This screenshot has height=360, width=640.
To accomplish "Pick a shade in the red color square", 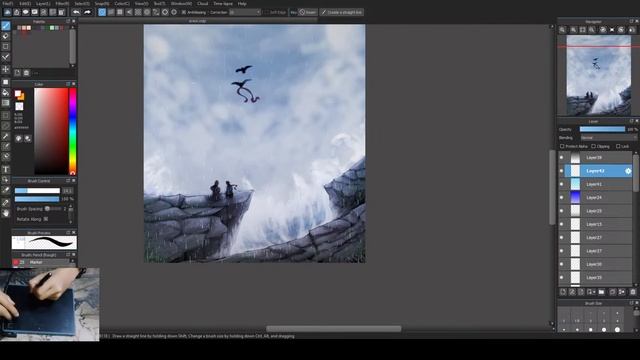I will coord(51,131).
